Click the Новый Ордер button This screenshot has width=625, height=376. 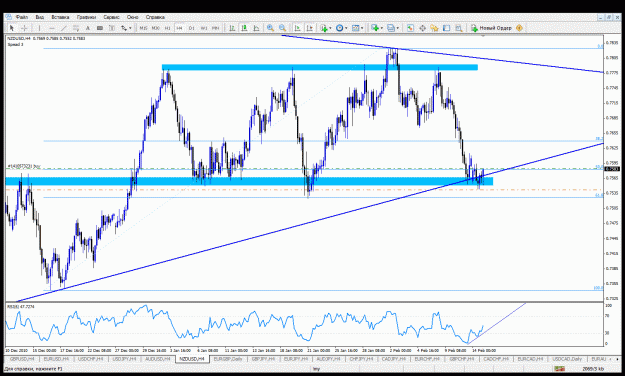pos(491,28)
